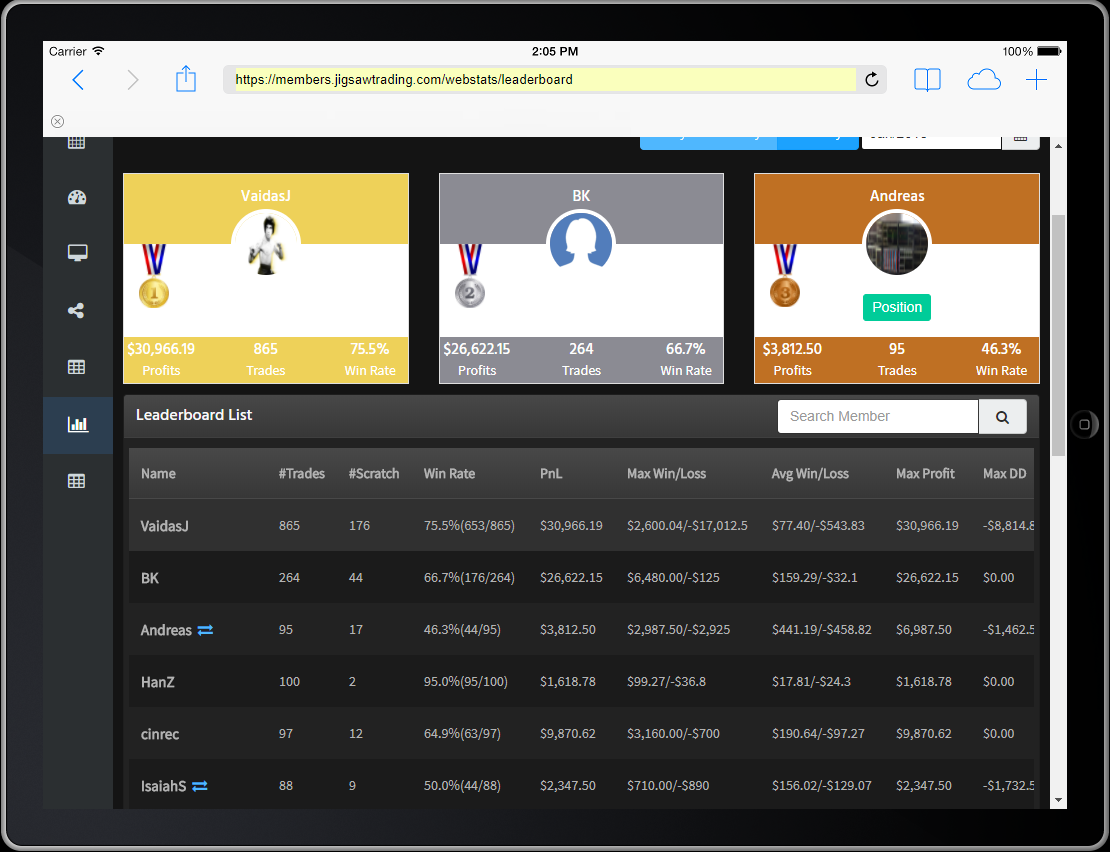1110x852 pixels.
Task: Open the Safari share sheet icon
Action: pos(186,80)
